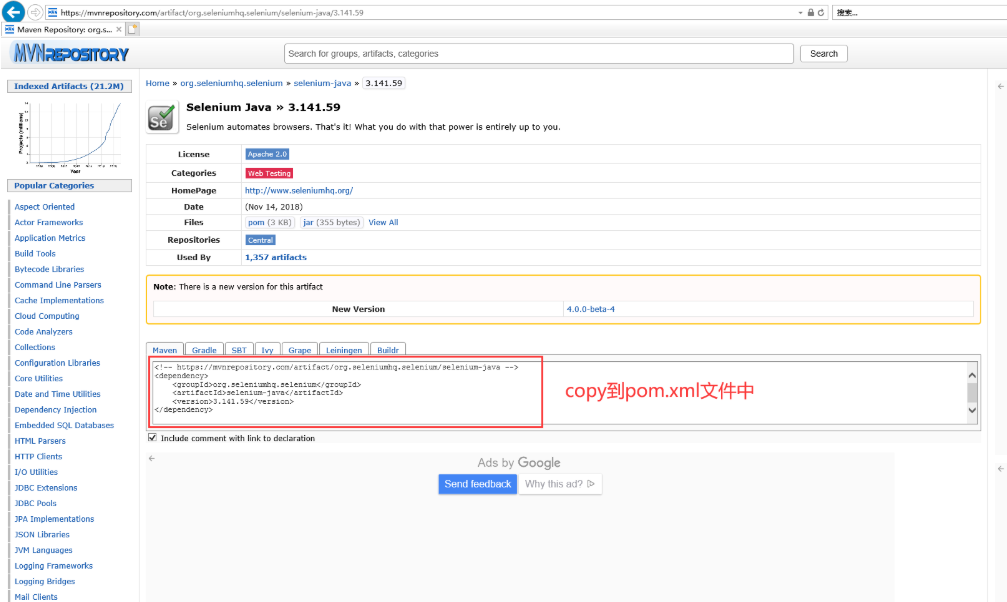The height and width of the screenshot is (602, 1007).
Task: Click the ad panel back arrow
Action: tap(152, 458)
